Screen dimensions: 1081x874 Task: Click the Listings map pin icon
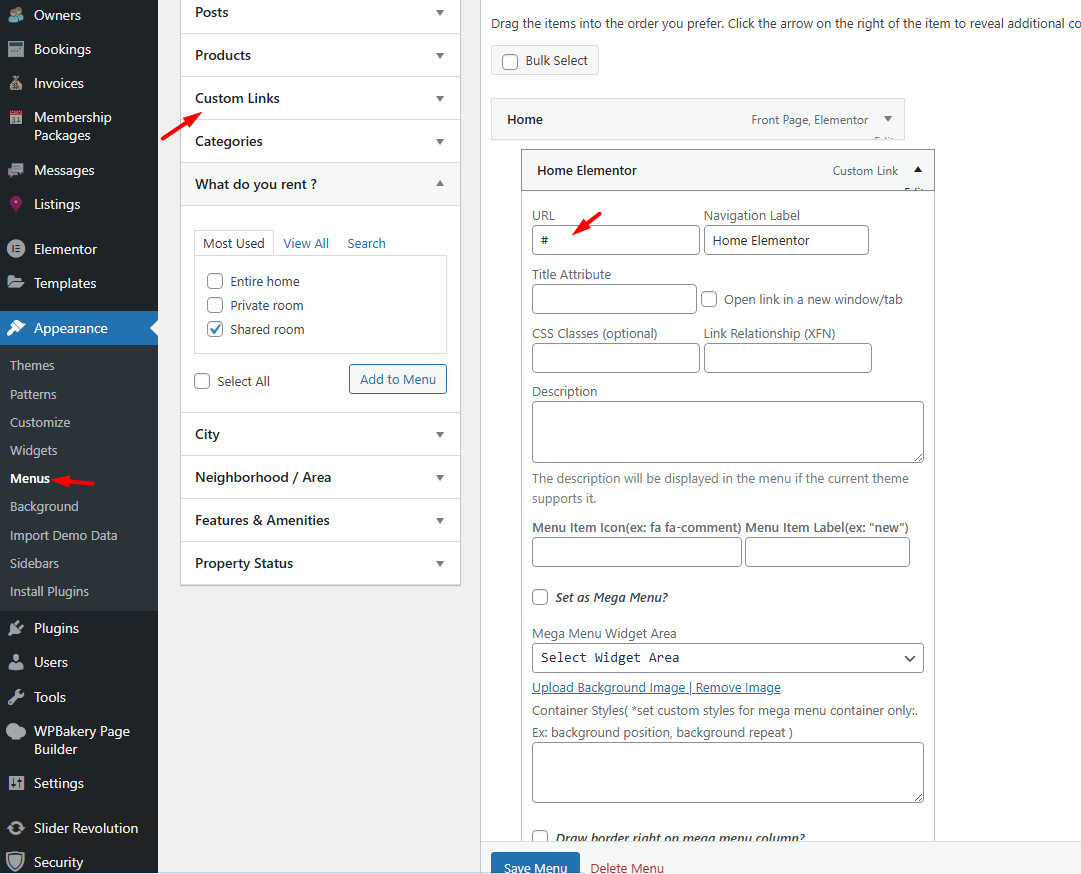16,204
